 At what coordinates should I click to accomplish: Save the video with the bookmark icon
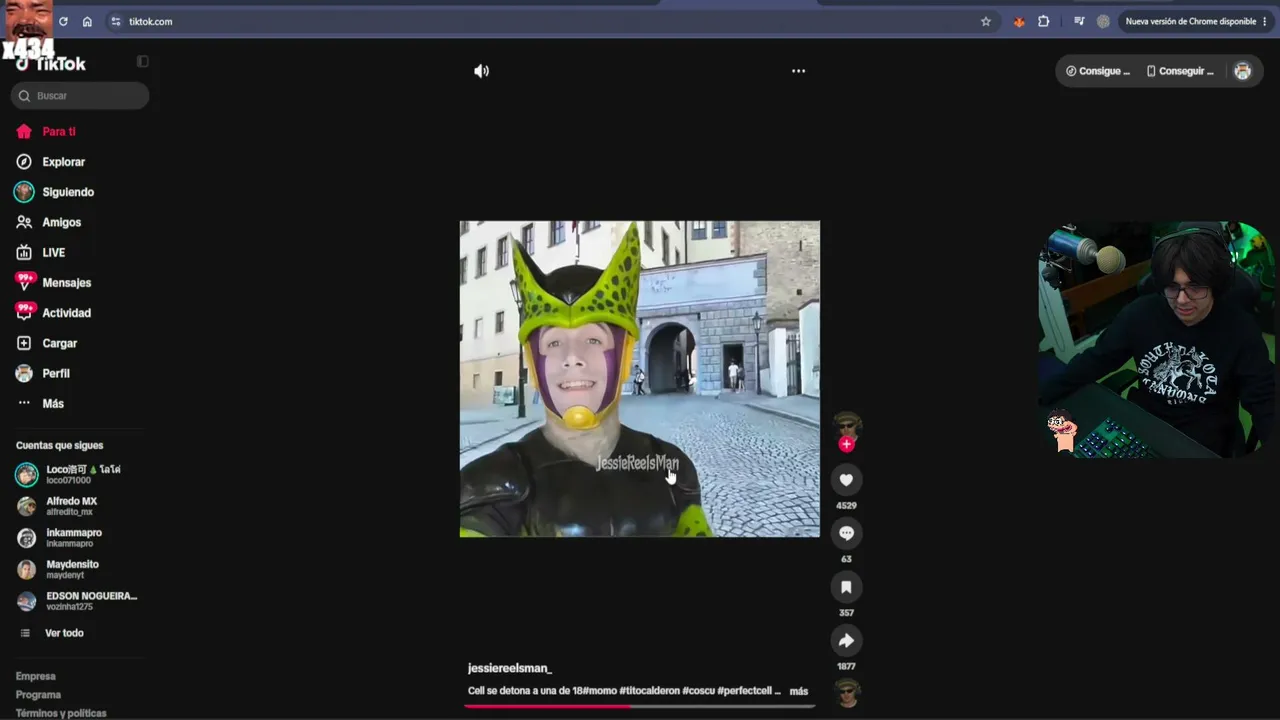[846, 587]
